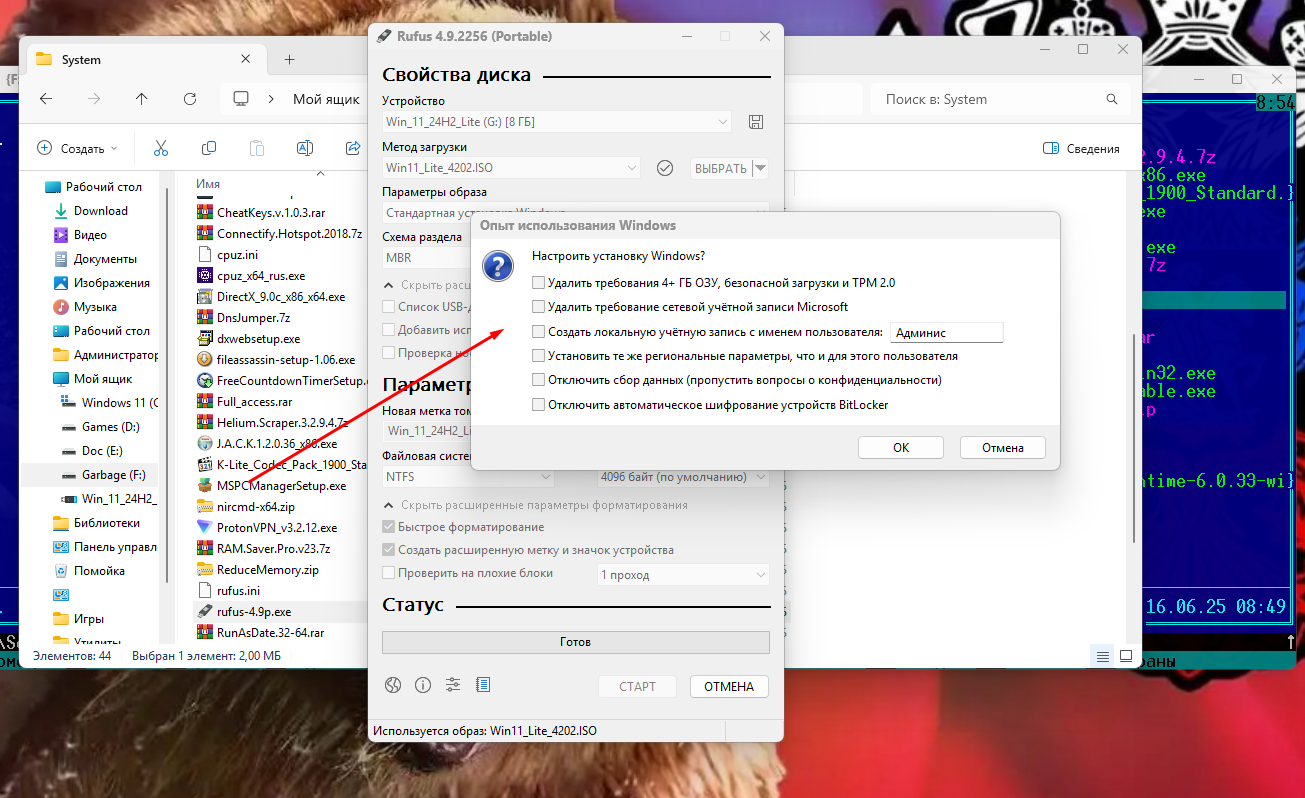Viewport: 1305px width, 798px height.
Task: Switch Explorer to large thumbnails view icon
Action: pyautogui.click(x=1126, y=656)
